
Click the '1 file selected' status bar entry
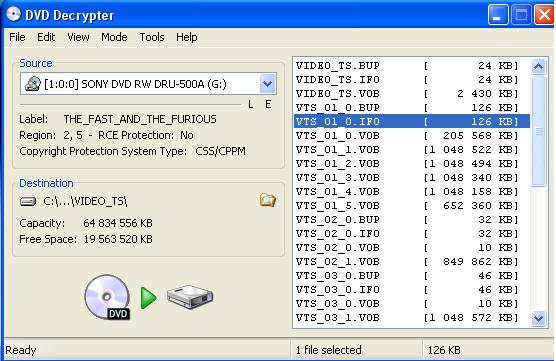(x=328, y=350)
